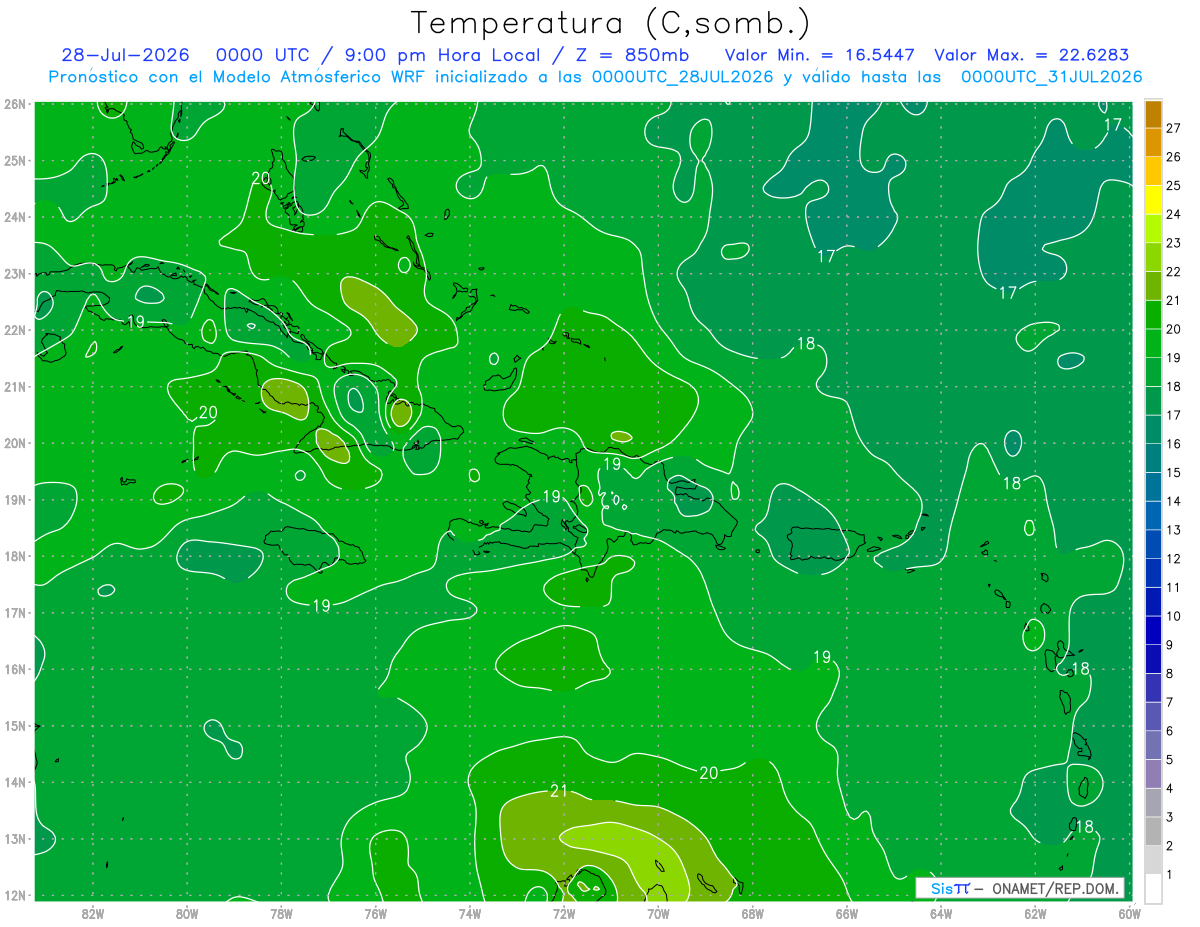Select the '28-Jul-2026' date text
The height and width of the screenshot is (927, 1200).
(125, 55)
